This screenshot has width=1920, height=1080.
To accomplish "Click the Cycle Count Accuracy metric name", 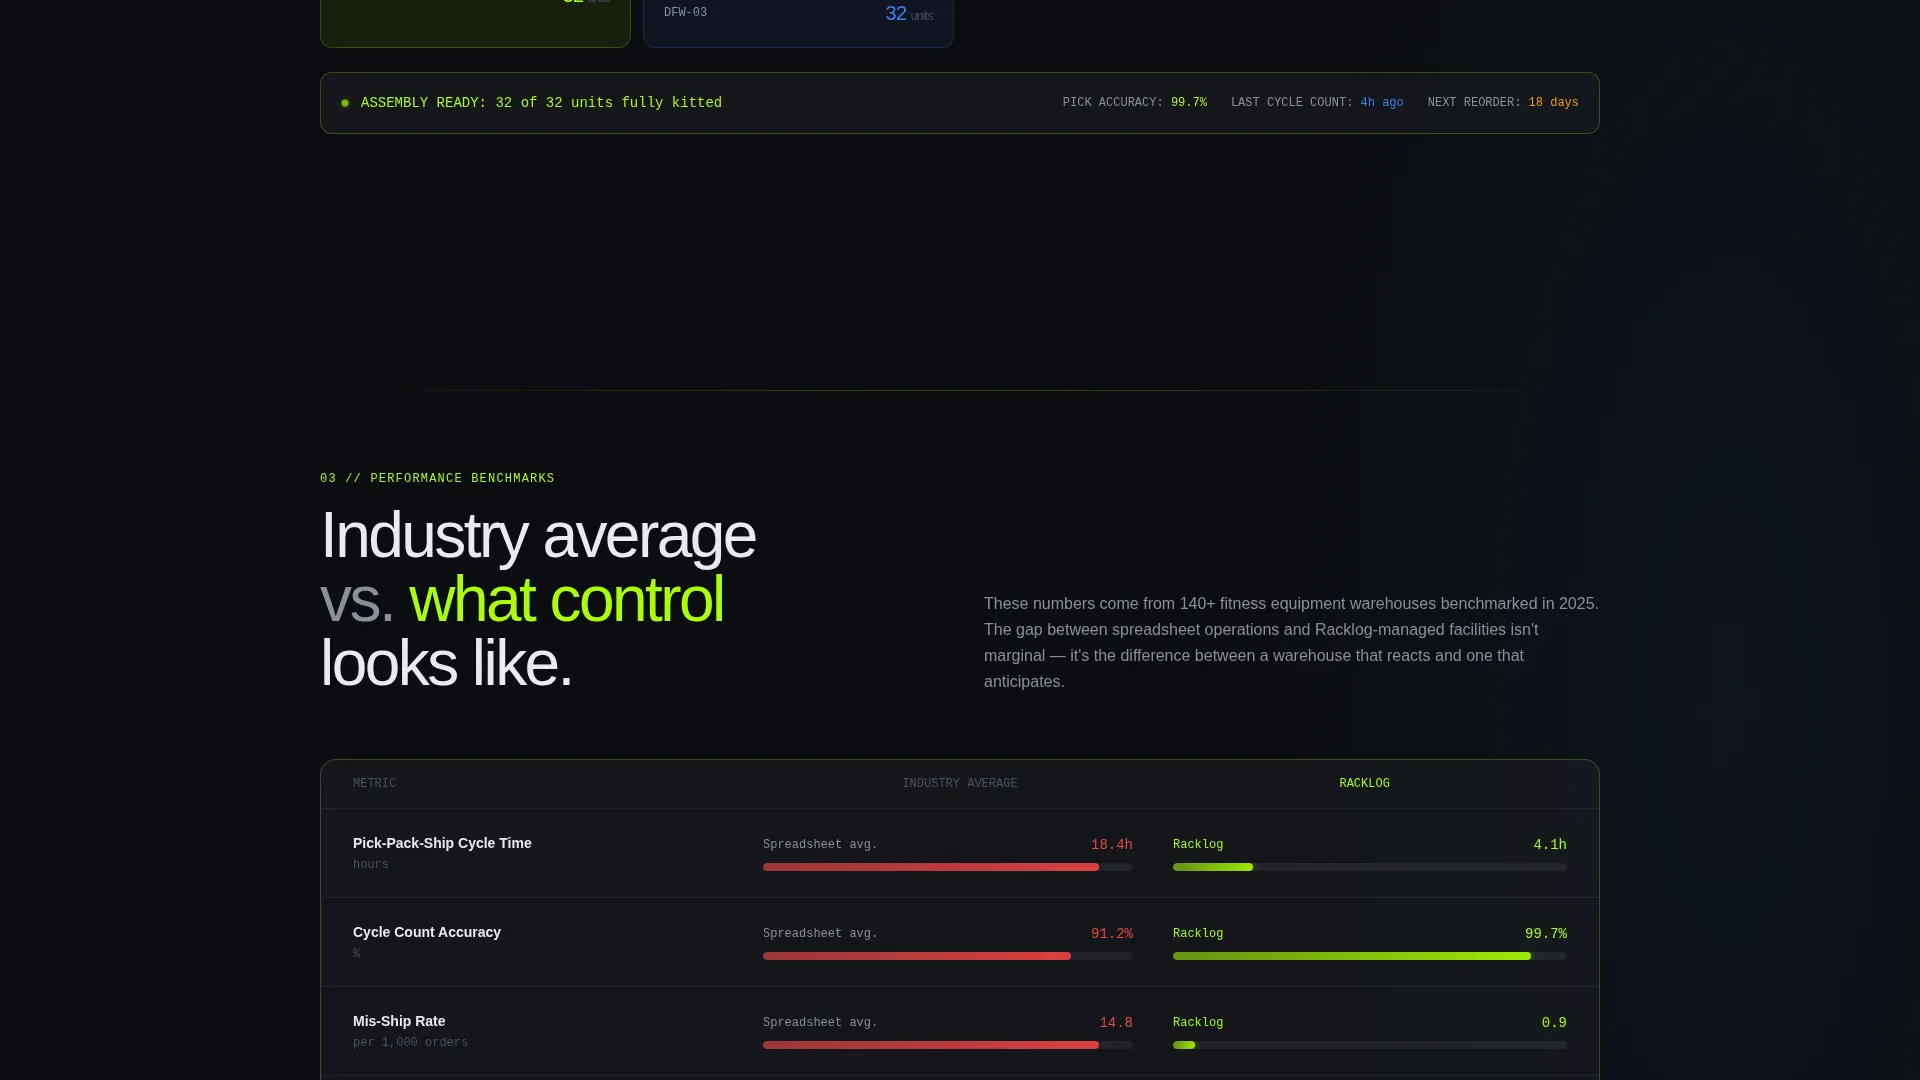I will 427,932.
